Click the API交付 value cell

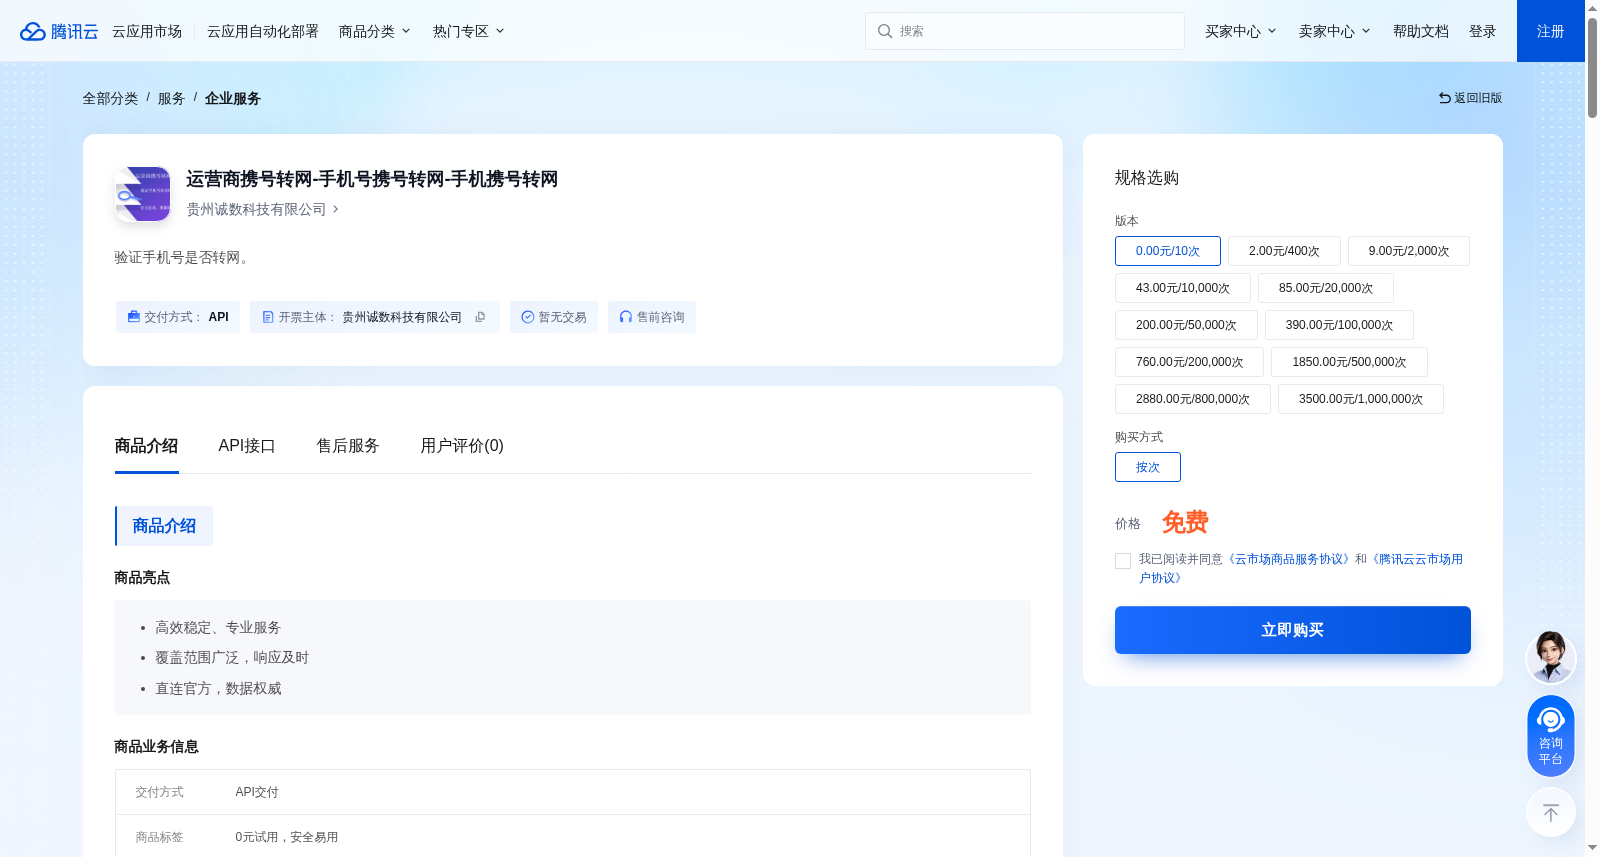(x=257, y=792)
